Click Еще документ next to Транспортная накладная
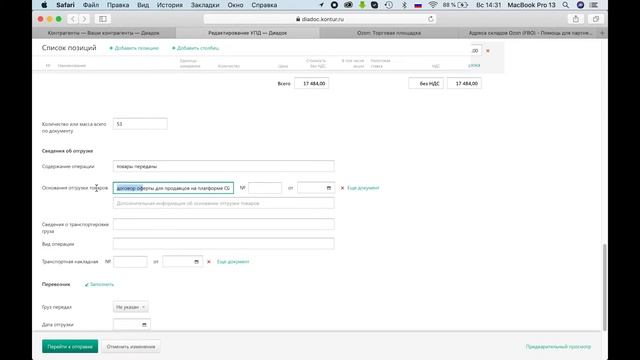 [x=233, y=262]
